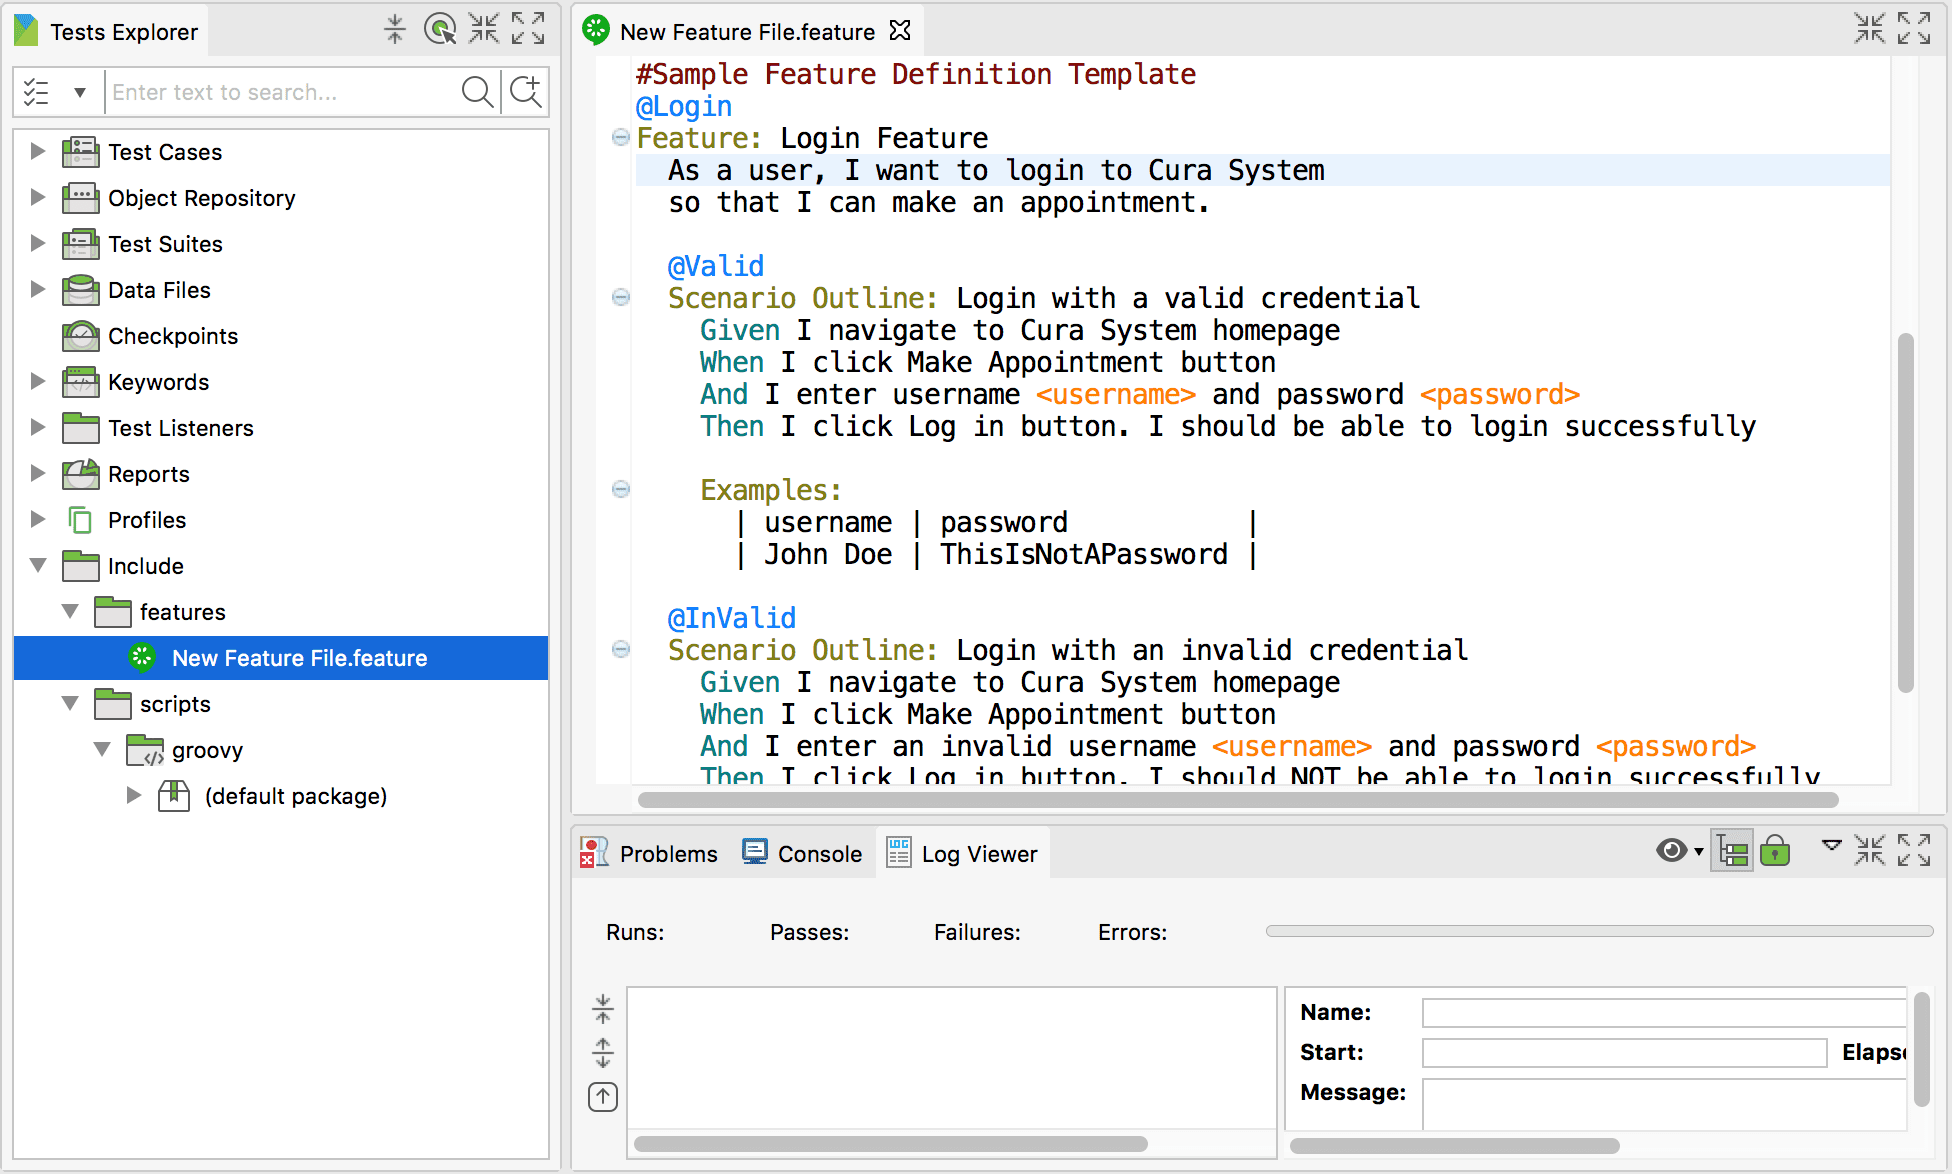
Task: Click the eye visibility icon in Log Viewer toolbar
Action: click(1671, 851)
